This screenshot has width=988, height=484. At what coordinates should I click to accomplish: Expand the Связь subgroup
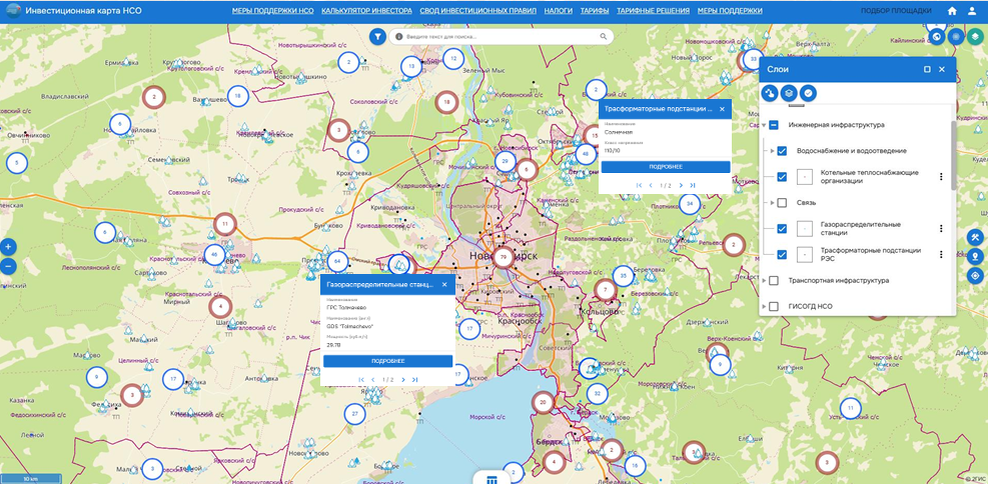[x=773, y=203]
